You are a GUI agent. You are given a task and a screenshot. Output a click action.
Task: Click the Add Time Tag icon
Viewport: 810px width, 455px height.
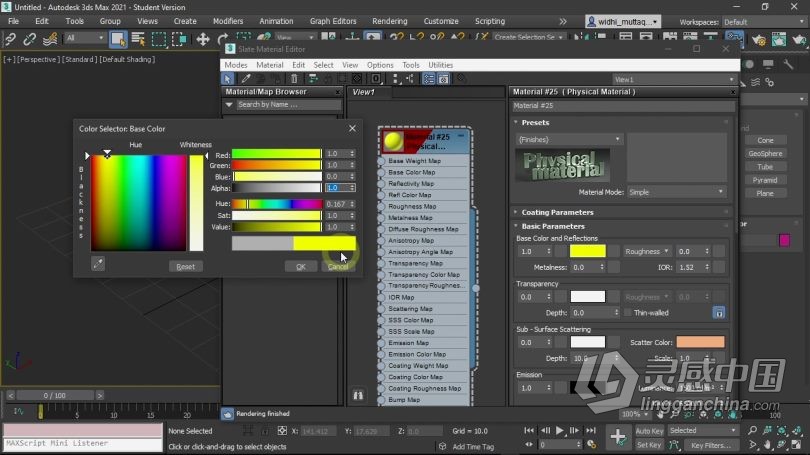pyautogui.click(x=443, y=446)
